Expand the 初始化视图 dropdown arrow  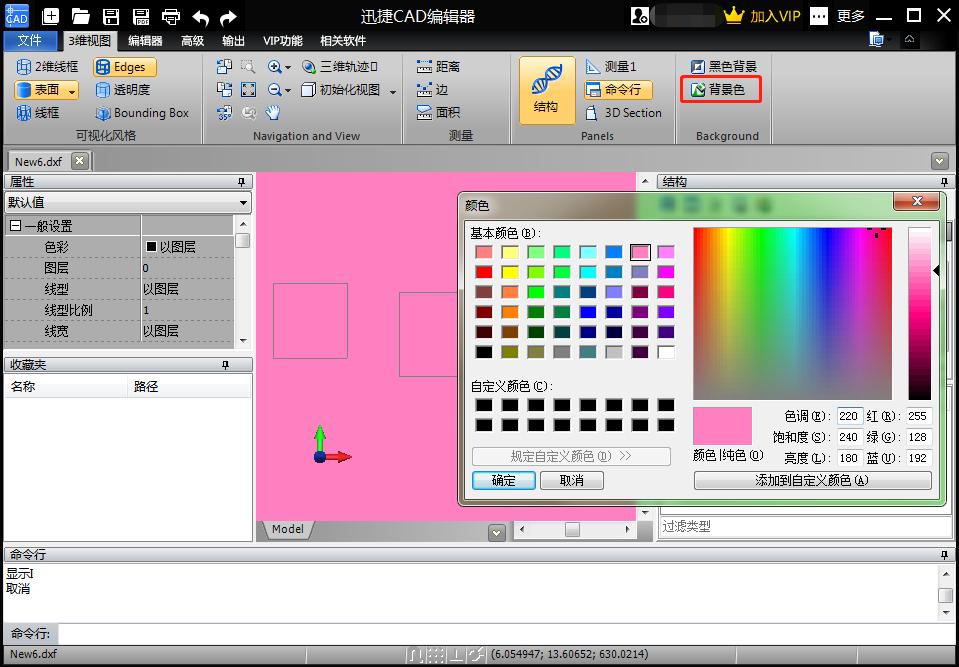click(392, 91)
